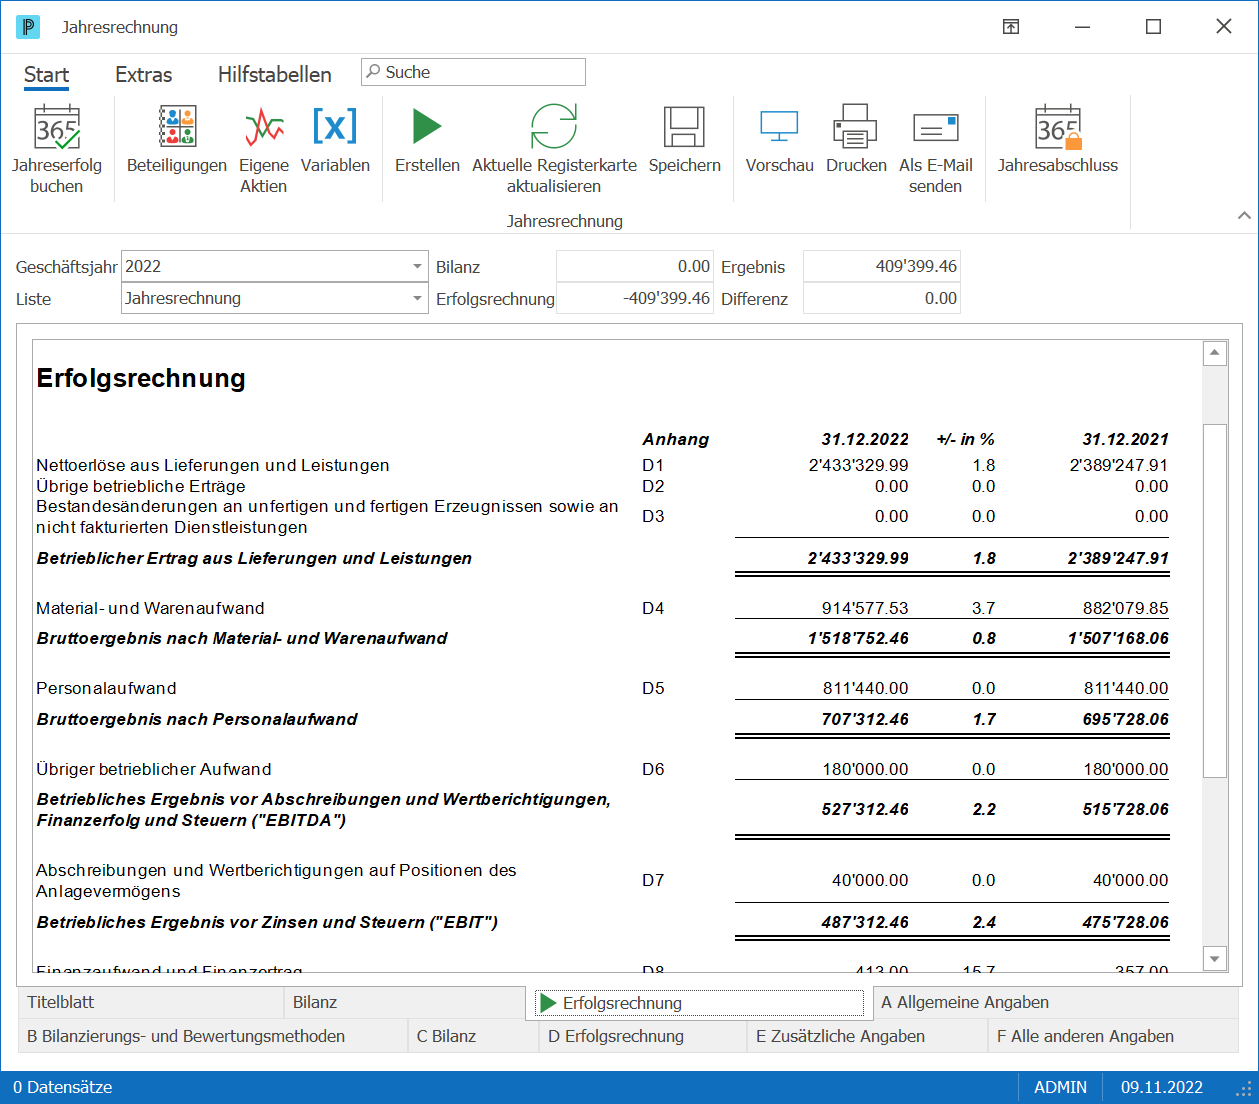Image resolution: width=1259 pixels, height=1104 pixels.
Task: Expand the Liste dropdown showing Jahresrechnung
Action: (417, 299)
